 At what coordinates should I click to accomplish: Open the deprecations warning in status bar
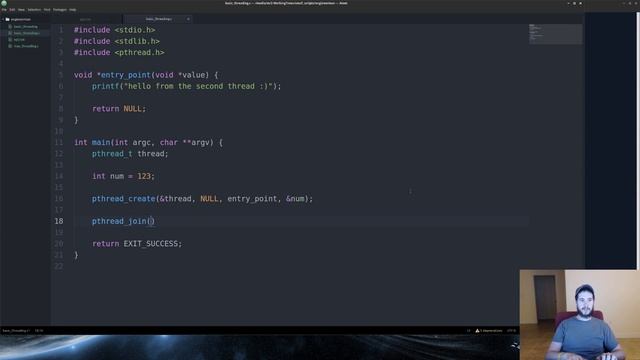489,331
